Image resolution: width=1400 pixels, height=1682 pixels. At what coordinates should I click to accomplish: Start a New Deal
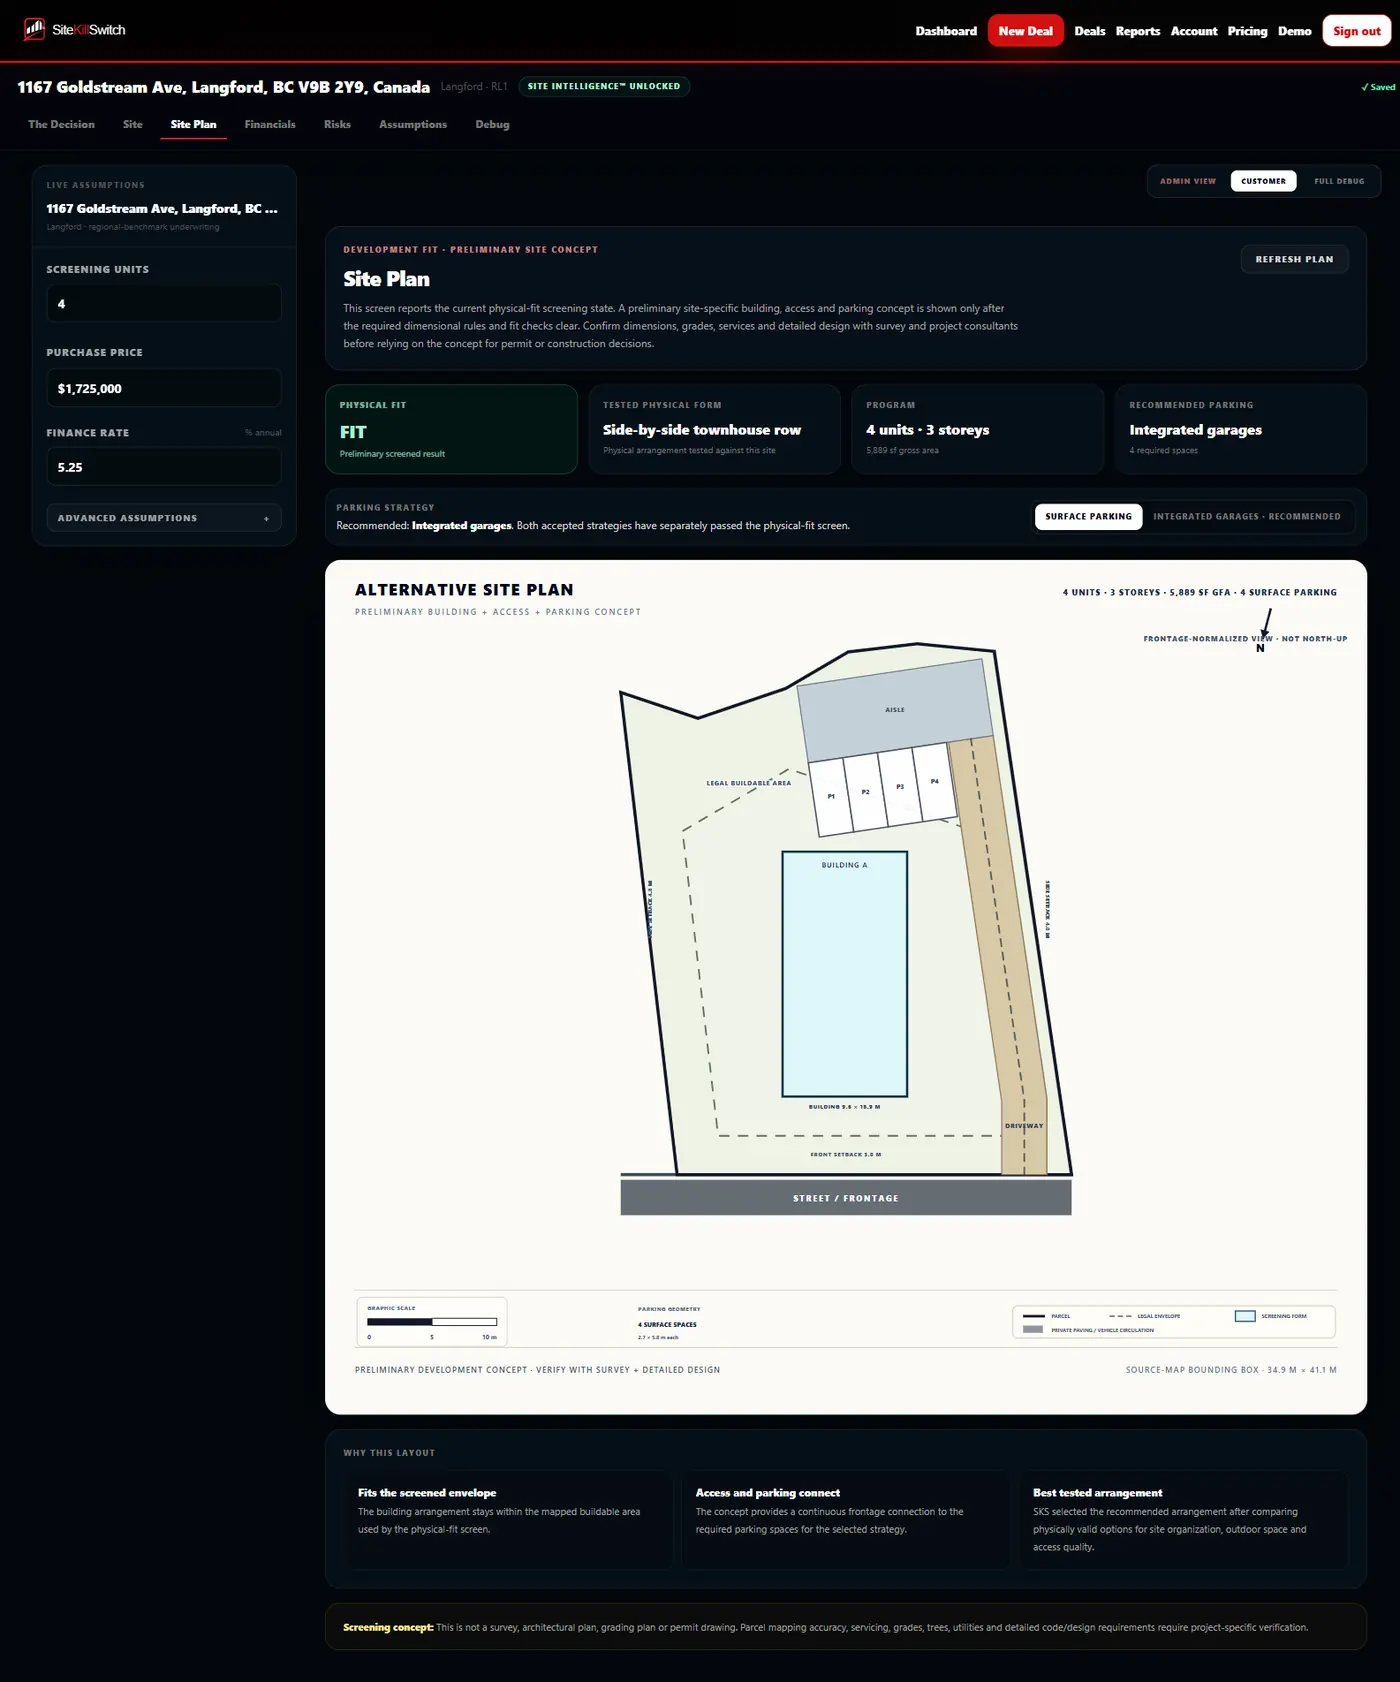point(1025,31)
